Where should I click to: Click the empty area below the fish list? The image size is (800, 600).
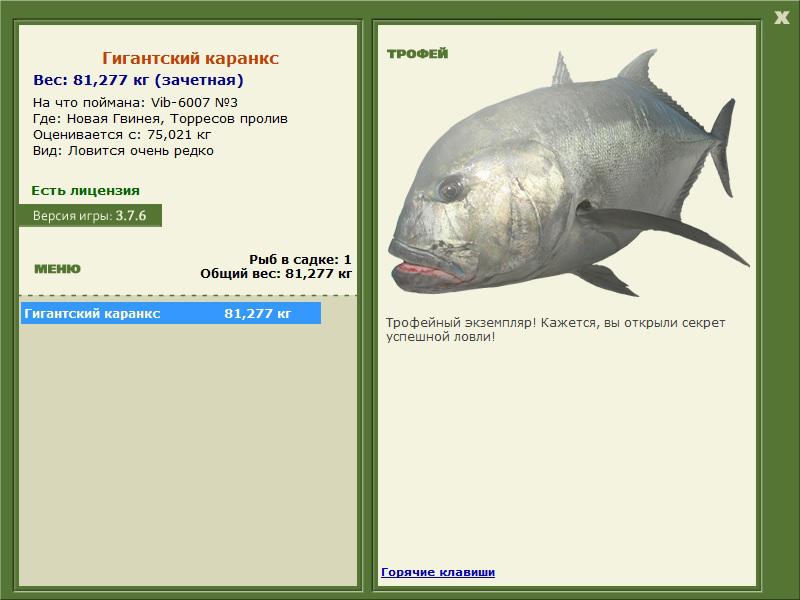pos(188,450)
